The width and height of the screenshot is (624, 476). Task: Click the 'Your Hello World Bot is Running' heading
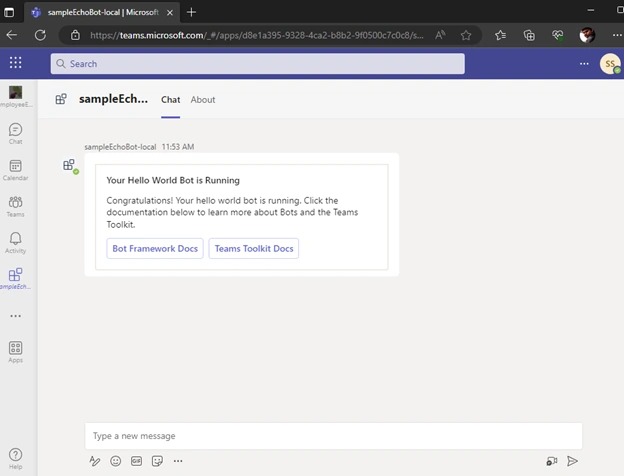click(x=173, y=180)
